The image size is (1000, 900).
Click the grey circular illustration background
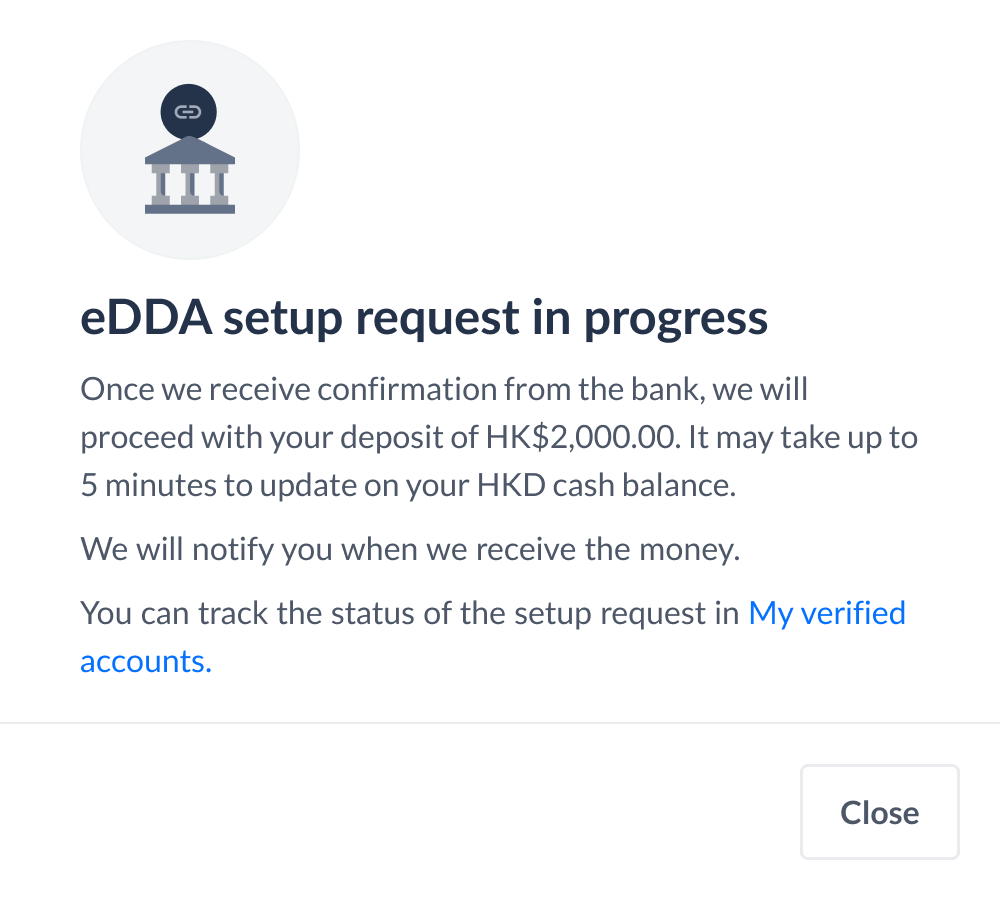click(190, 150)
